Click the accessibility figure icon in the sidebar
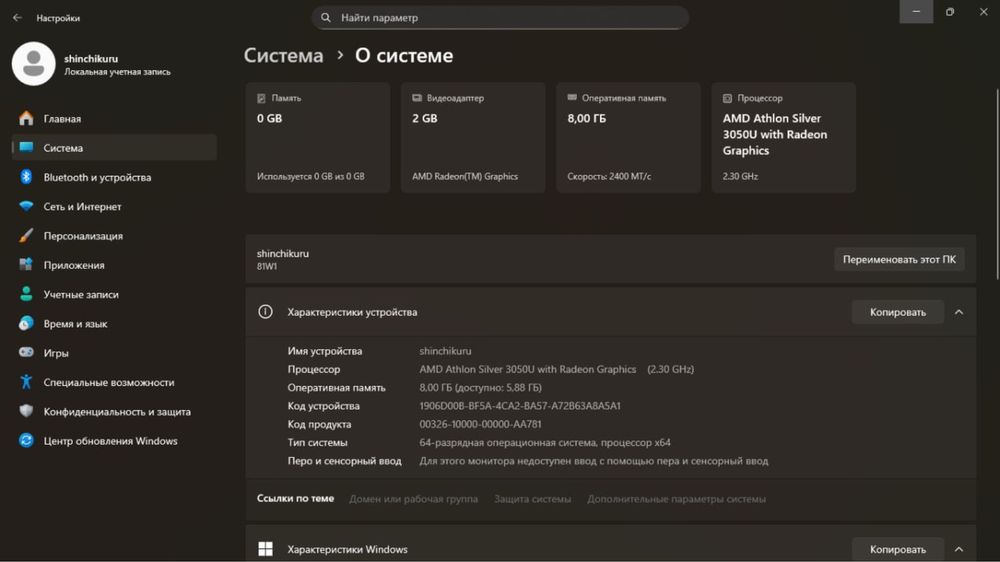1000x562 pixels. [26, 381]
